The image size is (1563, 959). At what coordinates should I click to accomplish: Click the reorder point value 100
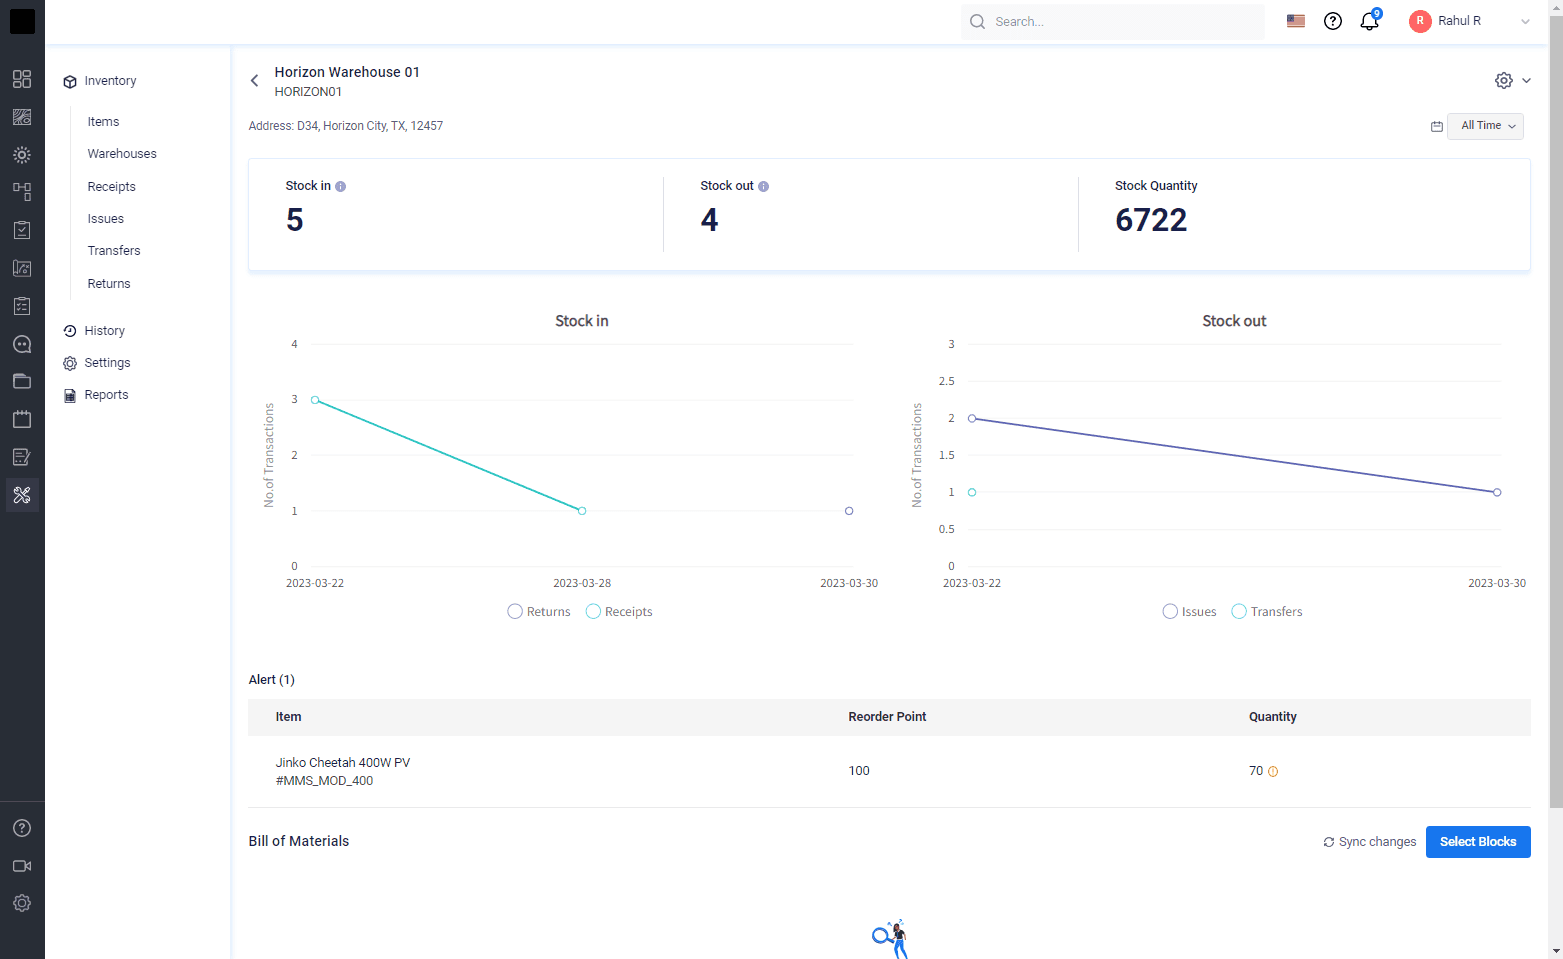tap(859, 771)
